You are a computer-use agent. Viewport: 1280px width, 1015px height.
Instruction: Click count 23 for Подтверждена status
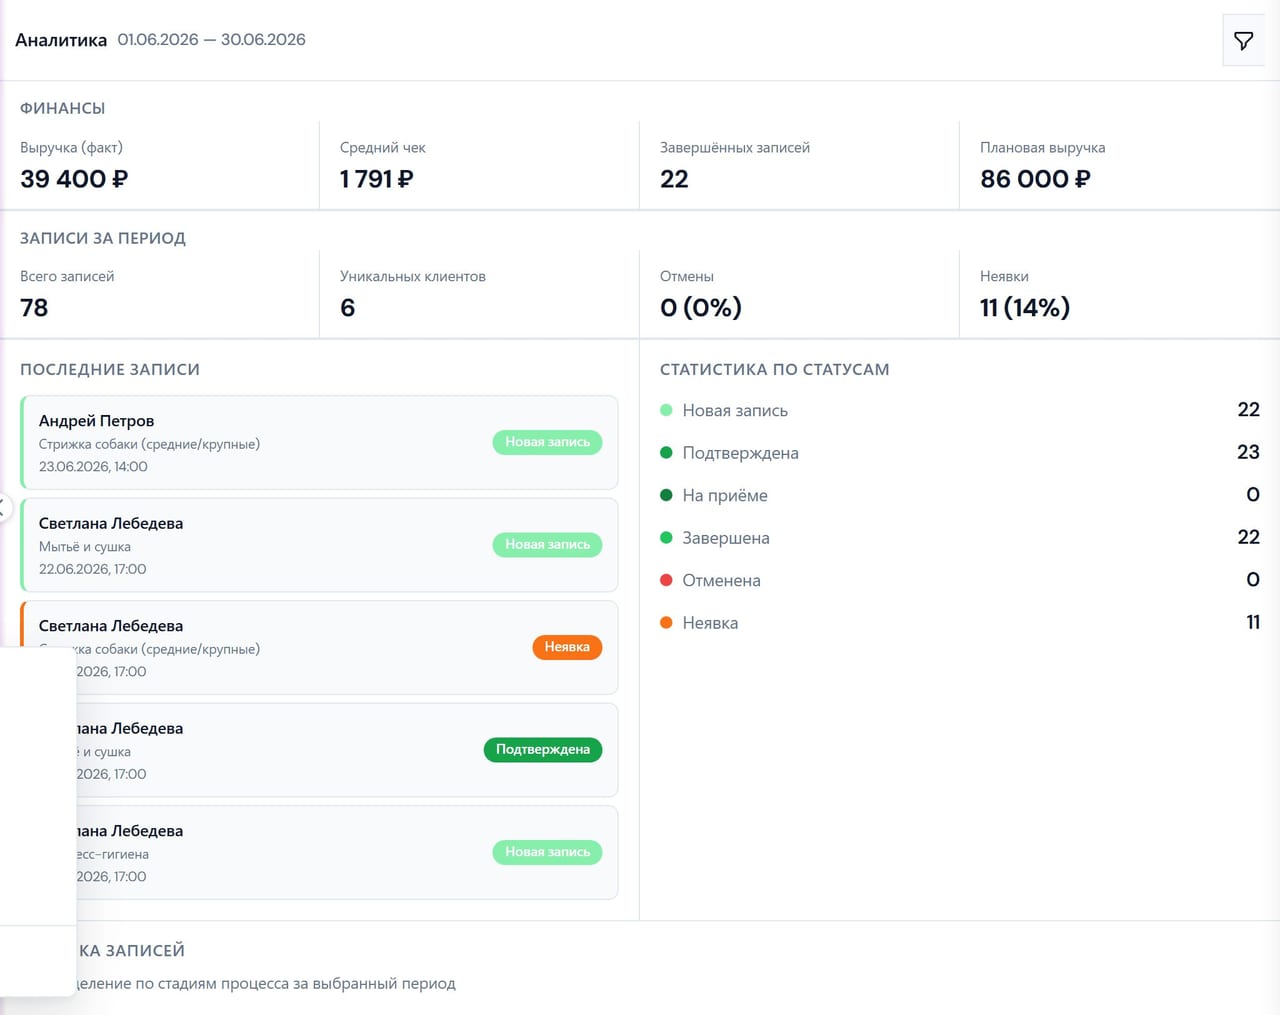pyautogui.click(x=1248, y=452)
